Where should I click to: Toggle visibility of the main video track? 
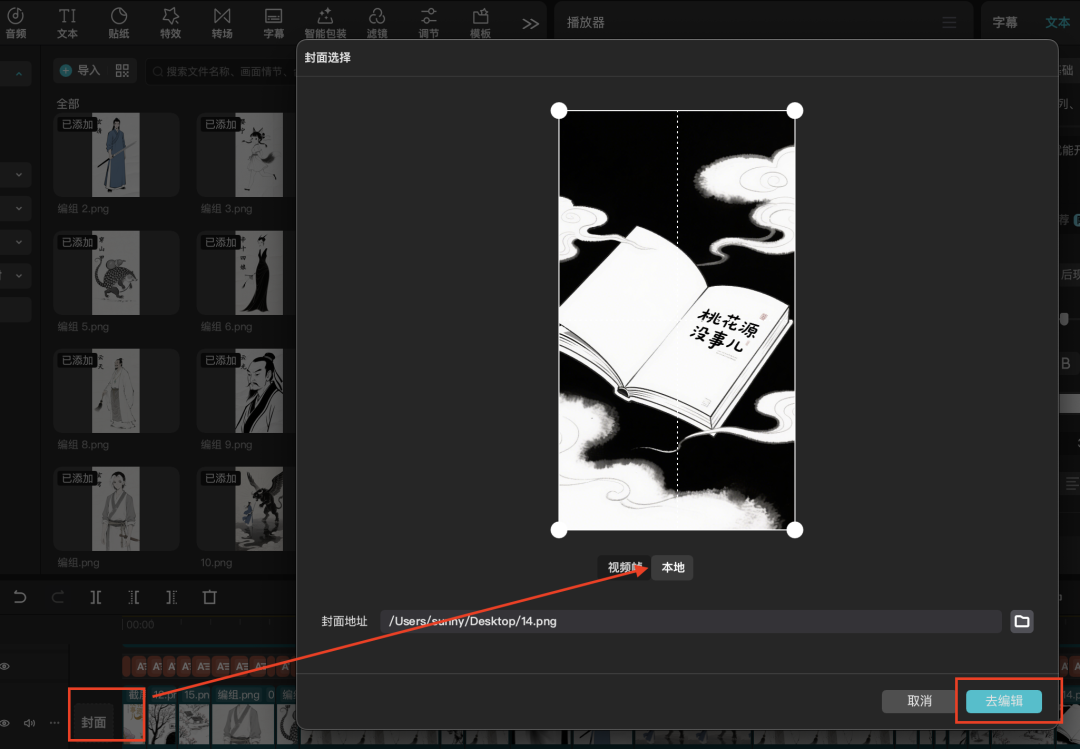pos(6,722)
